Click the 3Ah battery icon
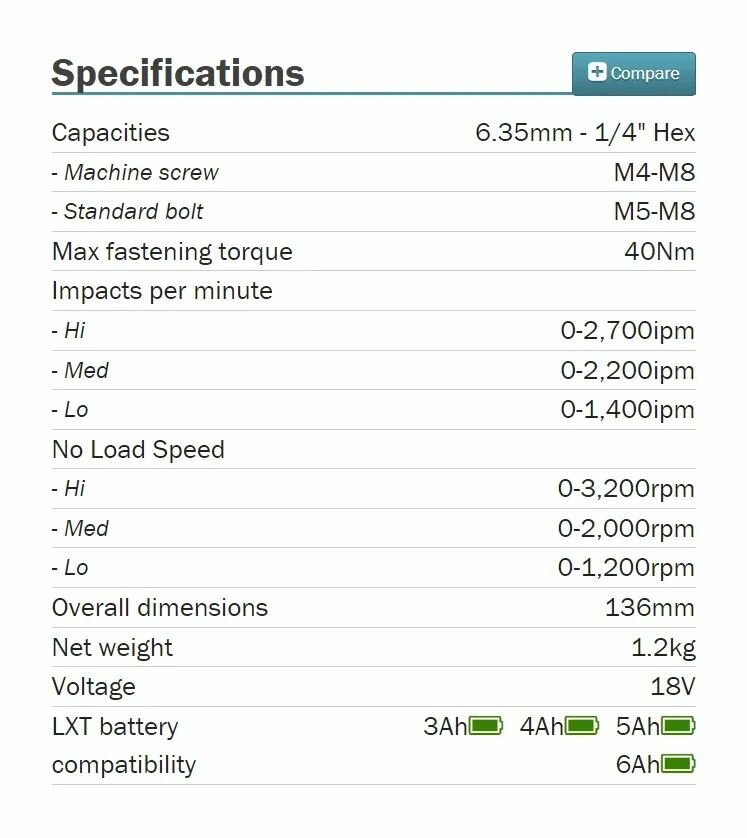The width and height of the screenshot is (747, 838). pos(486,726)
